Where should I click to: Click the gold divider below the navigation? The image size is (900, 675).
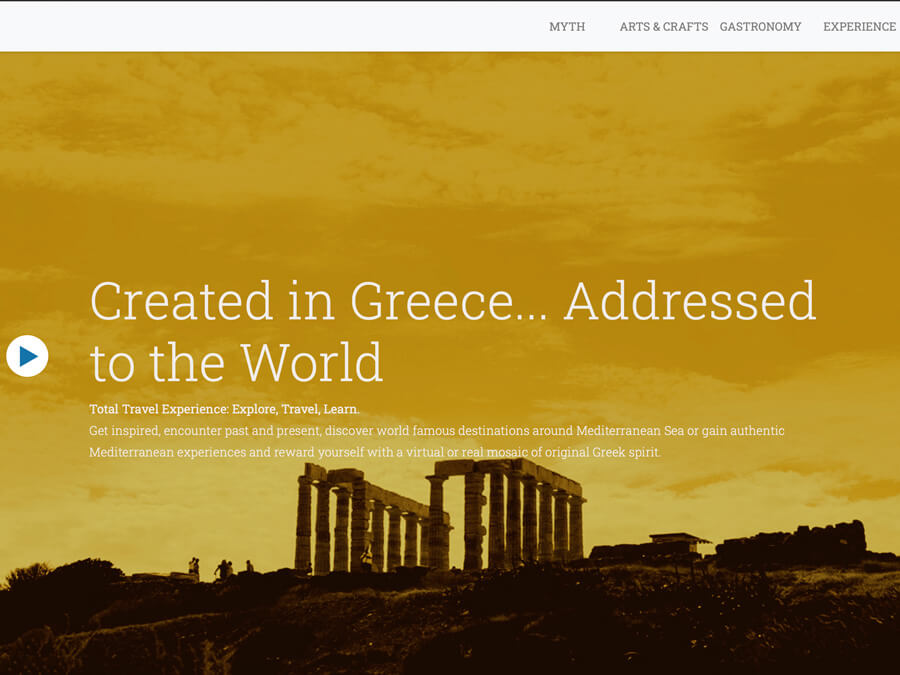tap(450, 54)
